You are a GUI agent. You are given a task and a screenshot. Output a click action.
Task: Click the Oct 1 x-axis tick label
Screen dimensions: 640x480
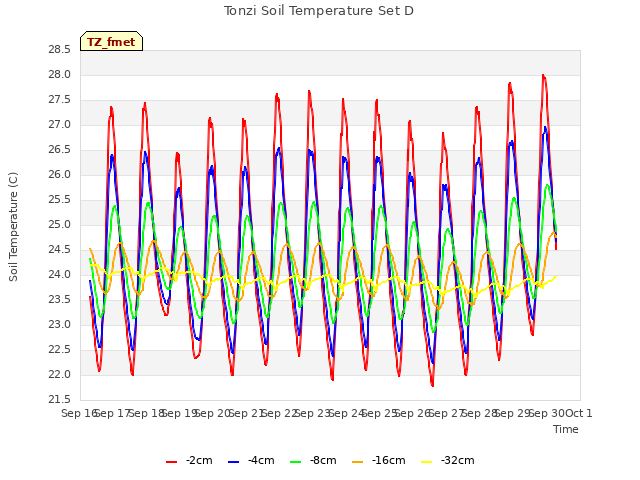pyautogui.click(x=578, y=413)
